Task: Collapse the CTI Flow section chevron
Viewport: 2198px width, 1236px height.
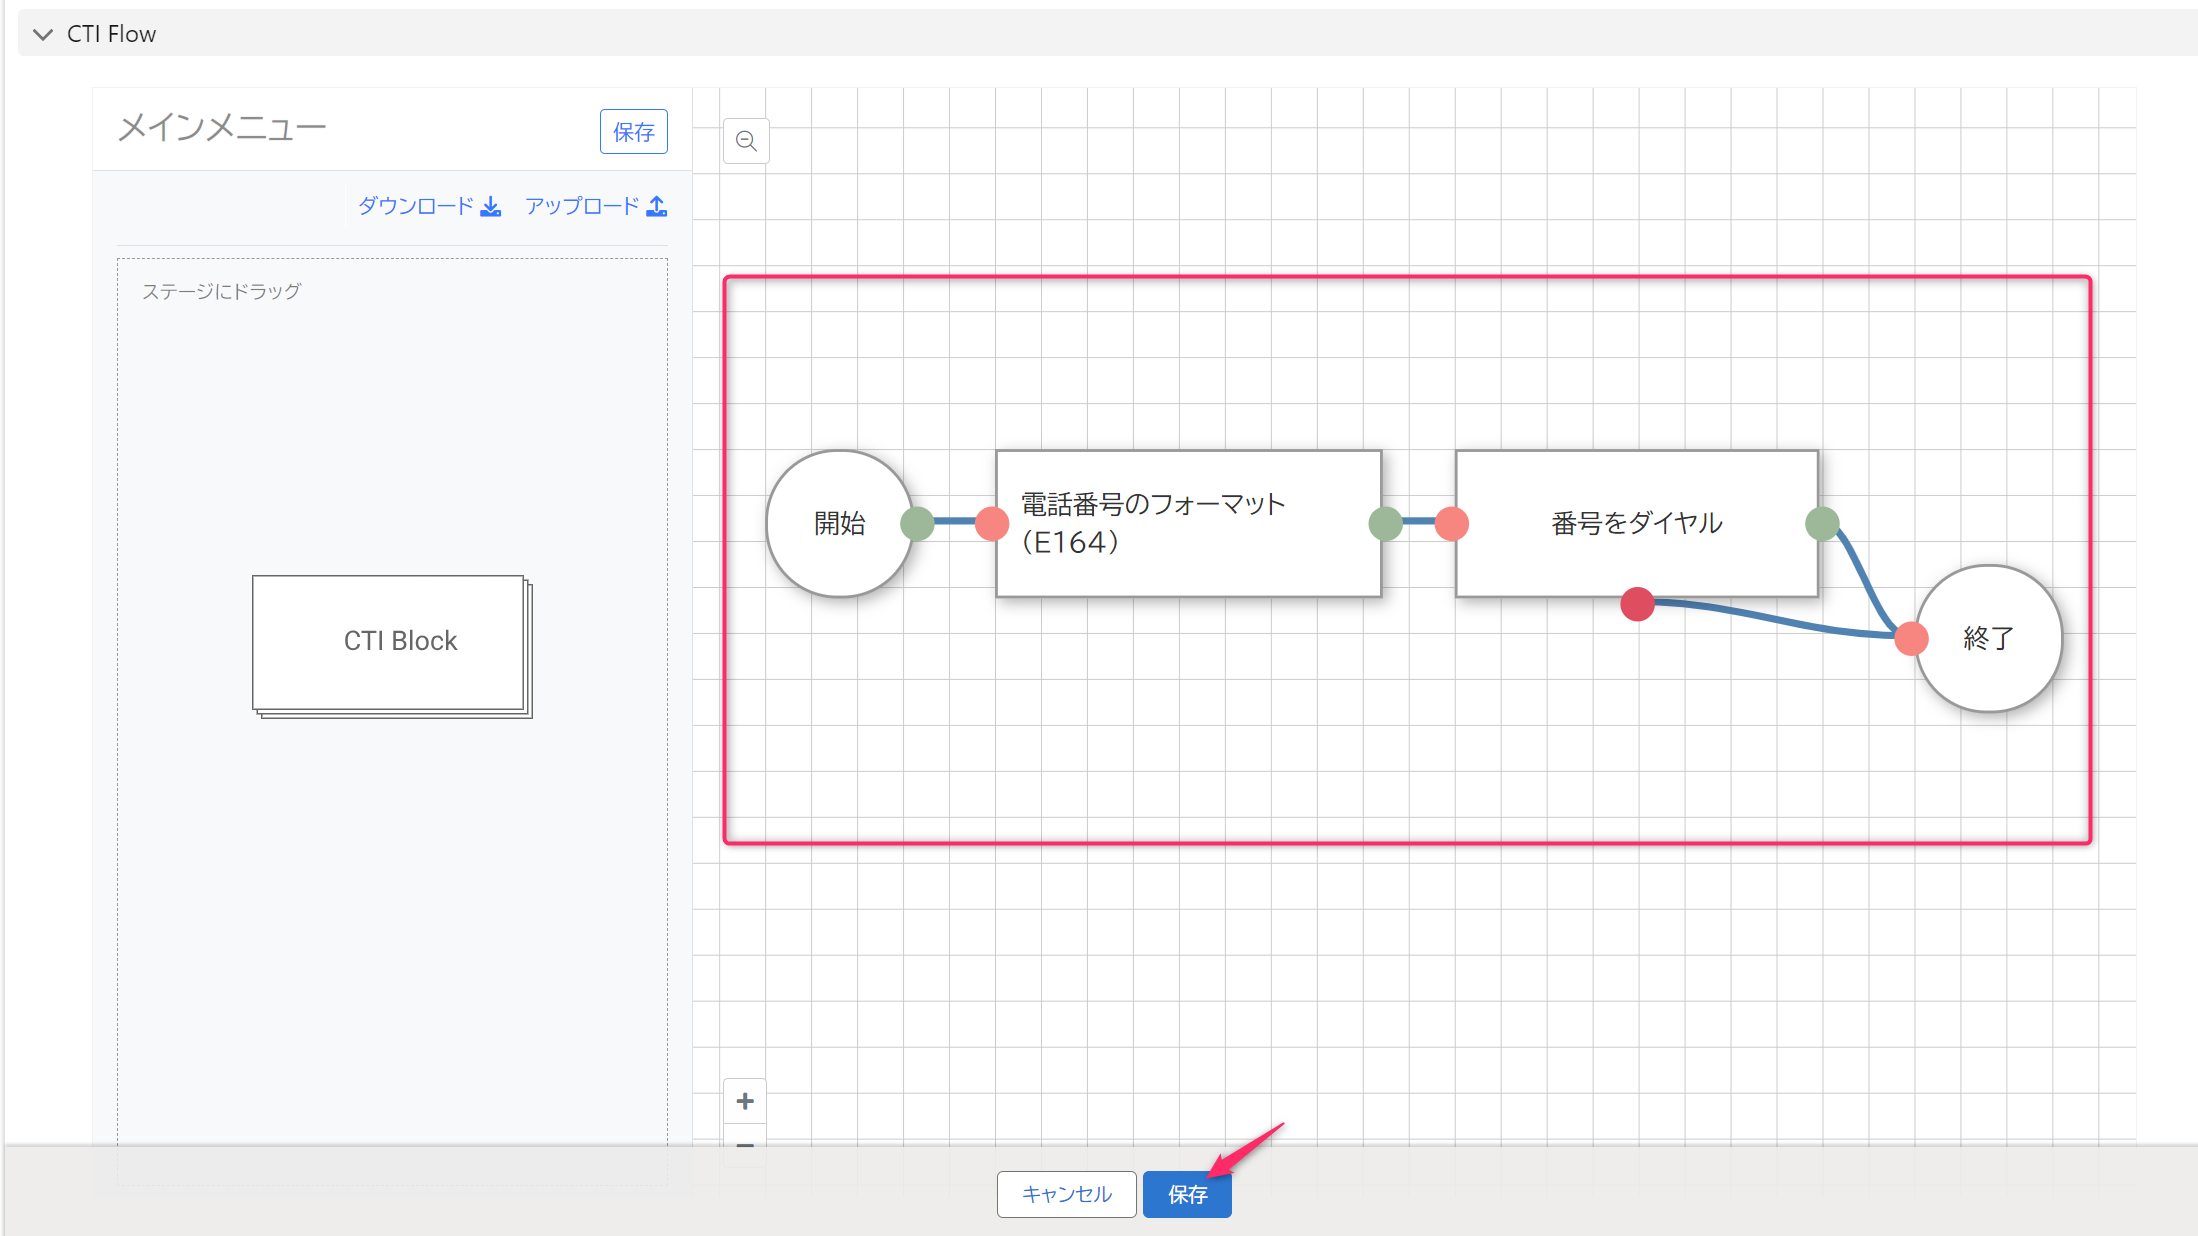Action: tap(43, 34)
